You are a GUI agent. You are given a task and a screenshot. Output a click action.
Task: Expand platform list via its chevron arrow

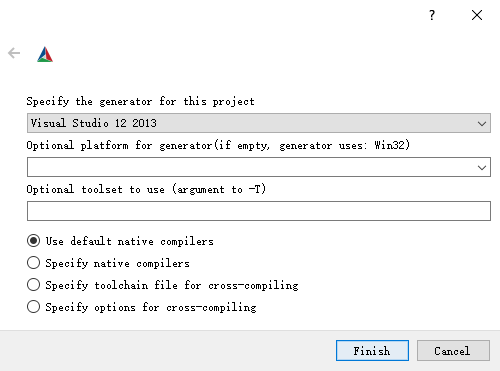pos(482,168)
